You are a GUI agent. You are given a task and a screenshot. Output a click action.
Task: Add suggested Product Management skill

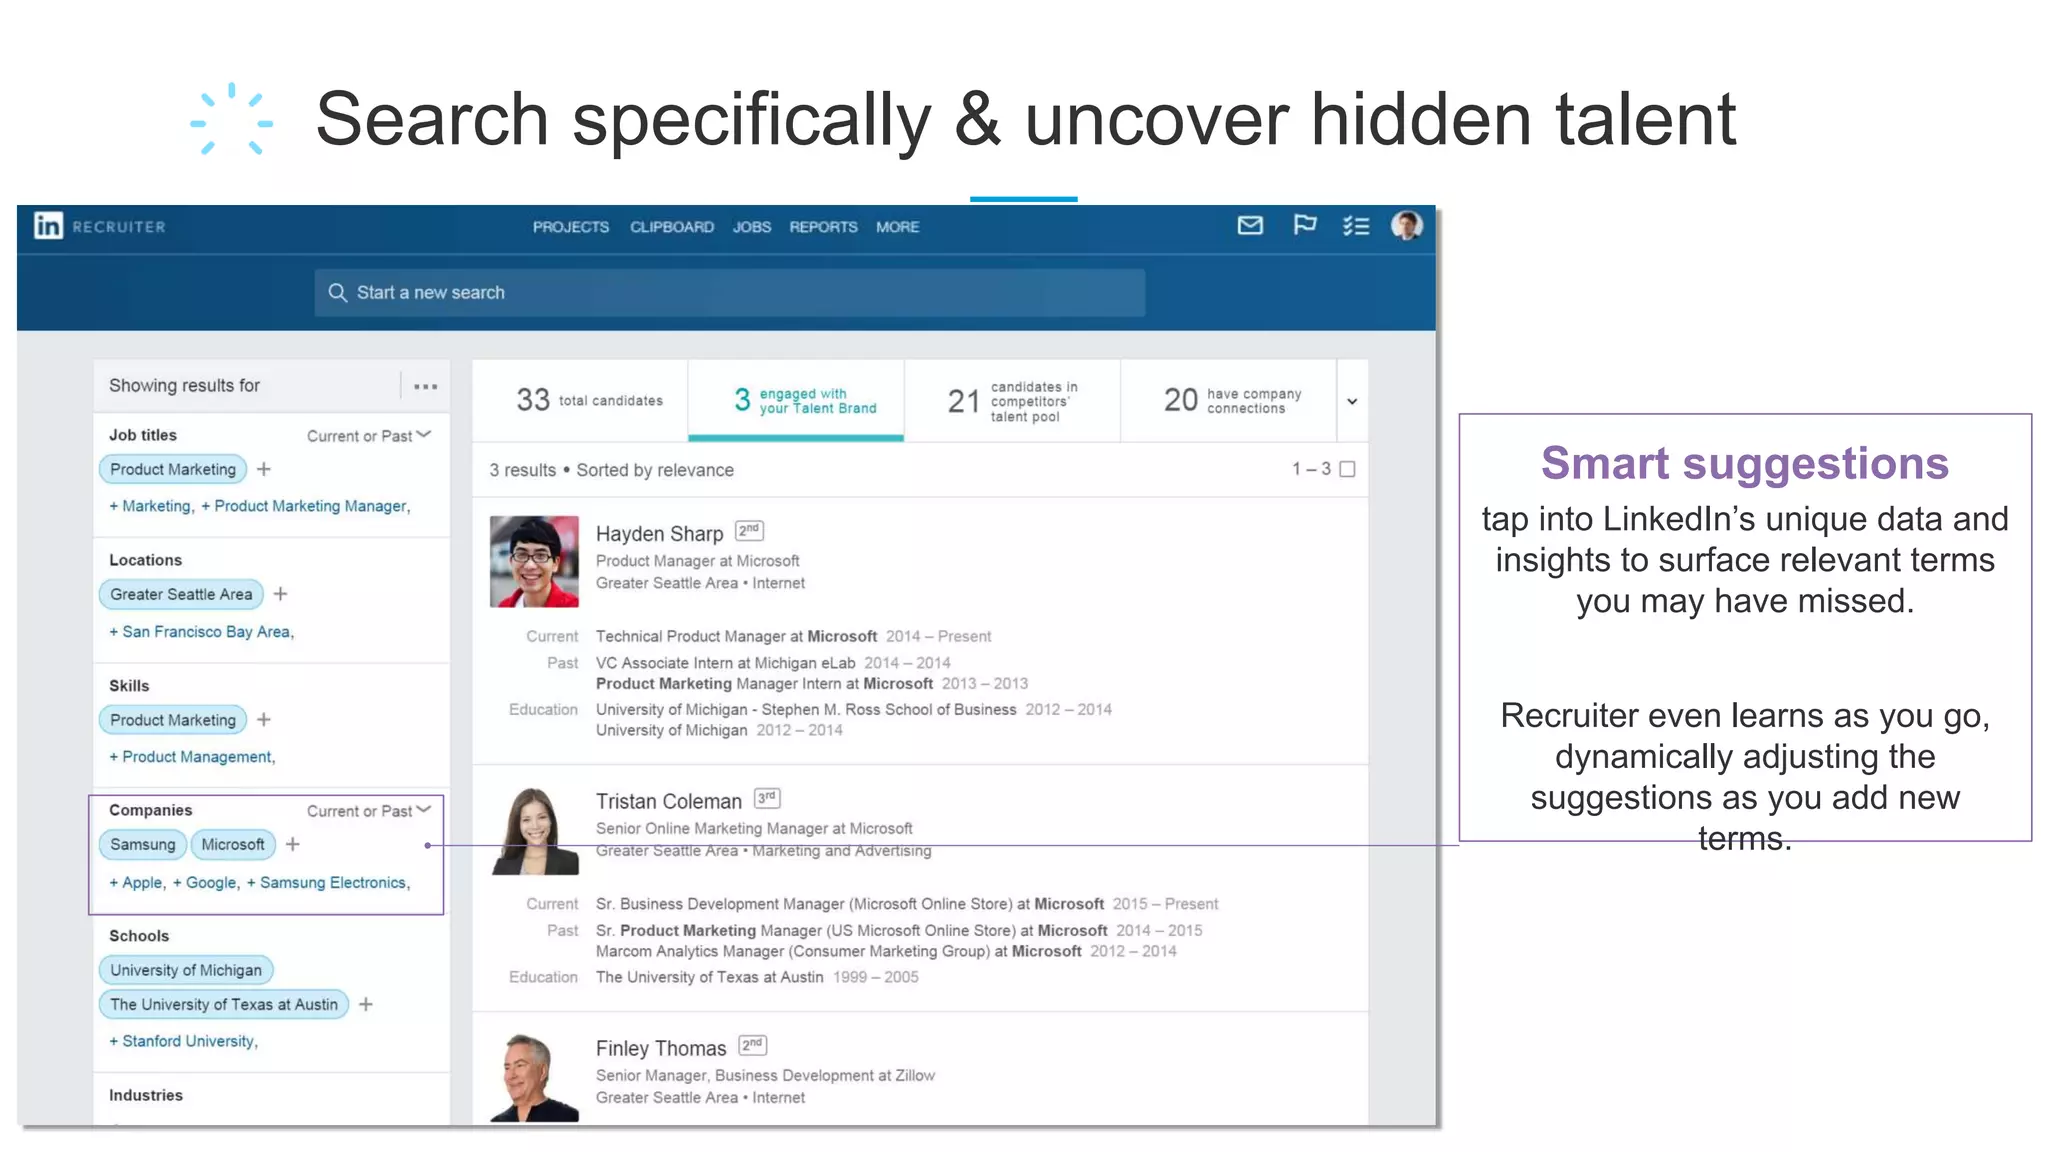point(192,757)
